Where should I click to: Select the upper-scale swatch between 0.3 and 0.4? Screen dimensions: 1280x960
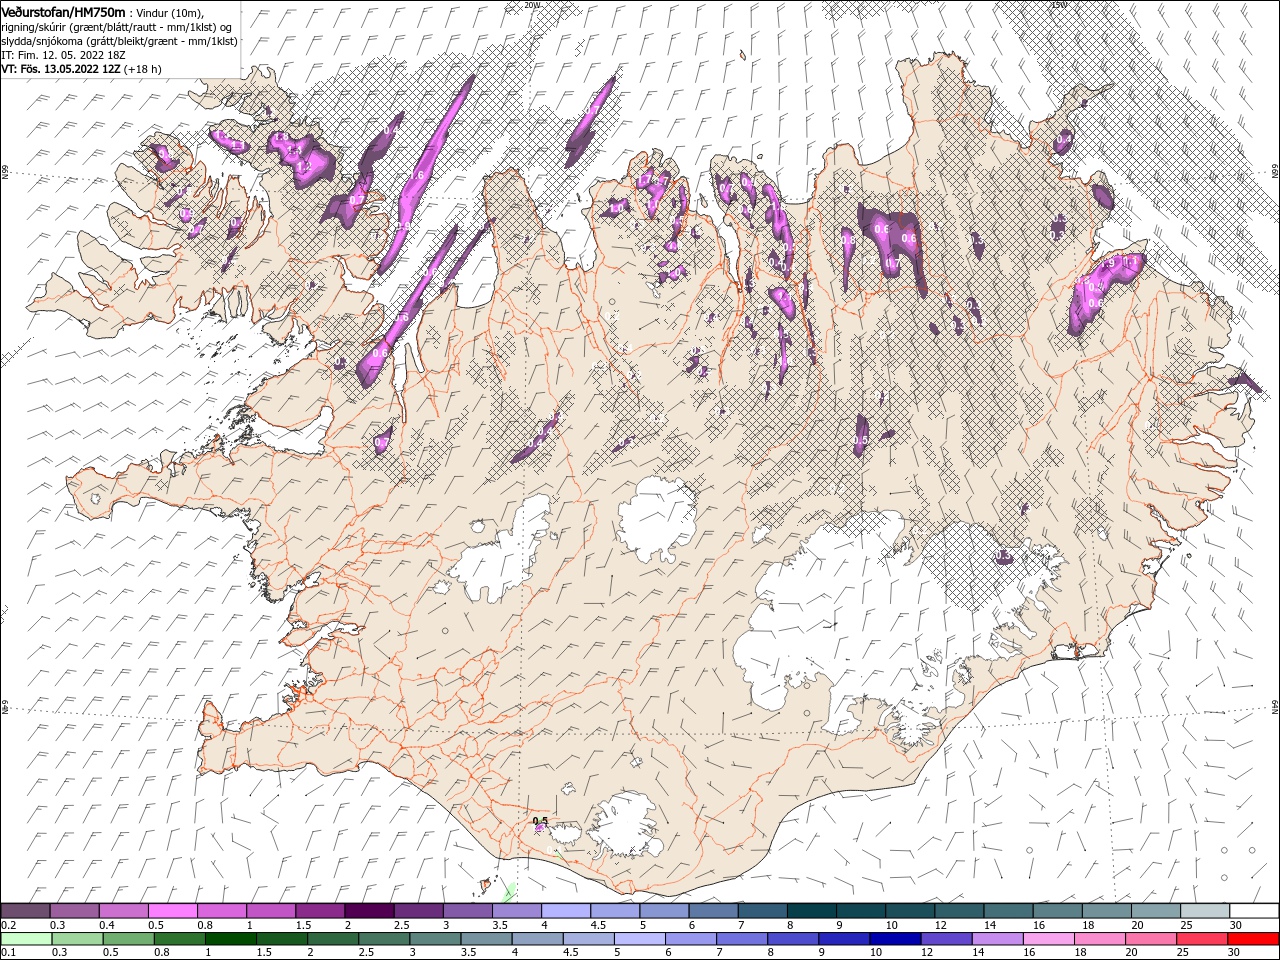click(74, 911)
